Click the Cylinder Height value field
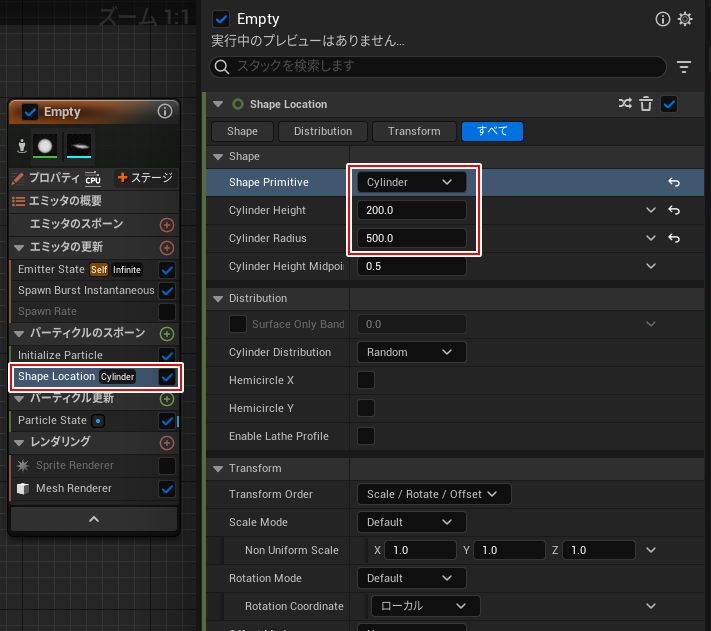This screenshot has width=711, height=631. [x=411, y=210]
